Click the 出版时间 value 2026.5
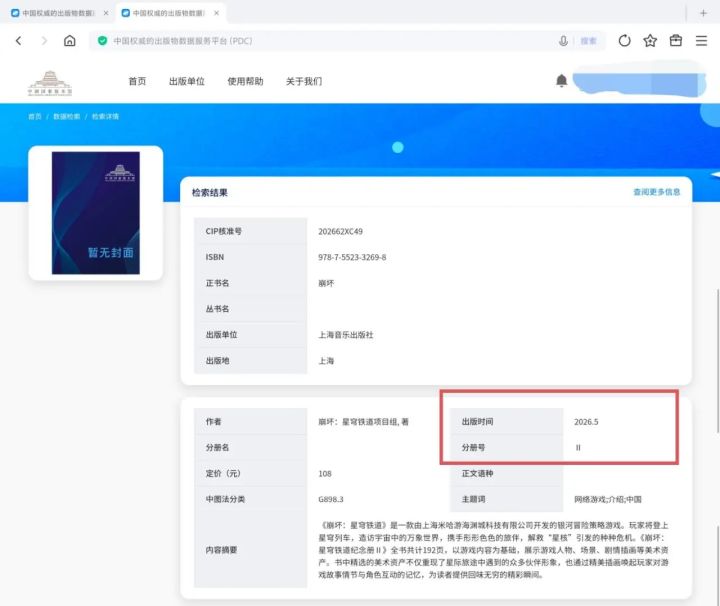720x606 pixels. (x=586, y=422)
